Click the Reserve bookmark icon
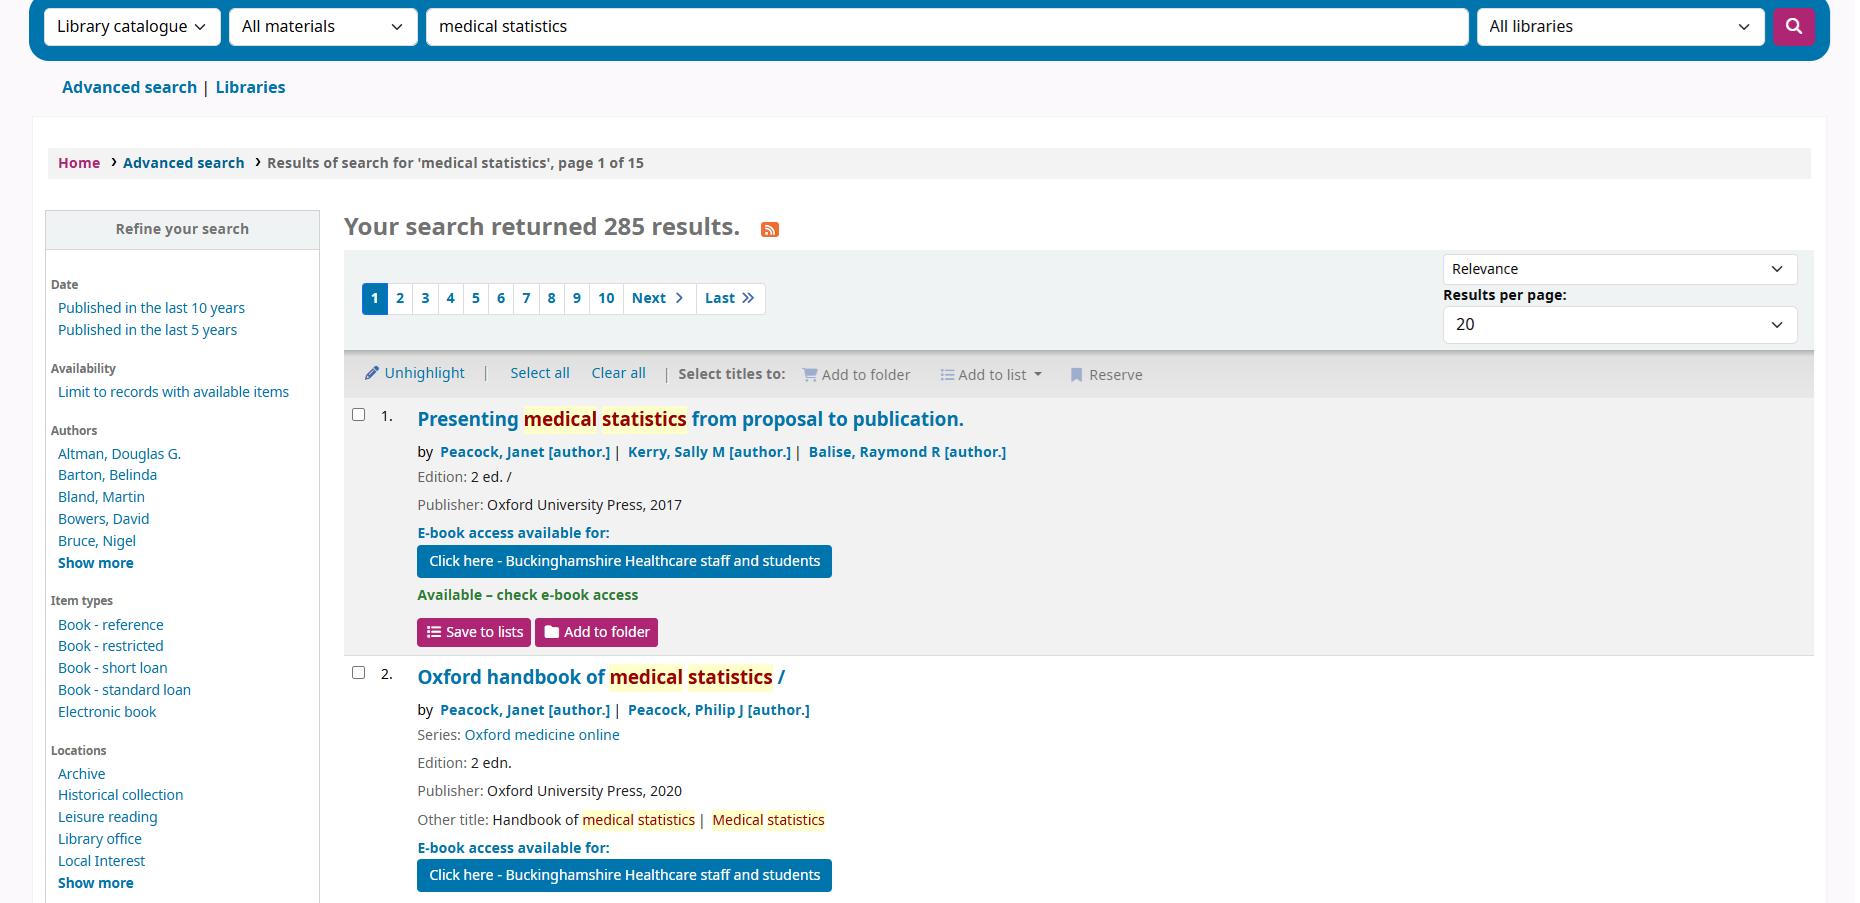This screenshot has height=903, width=1860. click(1076, 374)
